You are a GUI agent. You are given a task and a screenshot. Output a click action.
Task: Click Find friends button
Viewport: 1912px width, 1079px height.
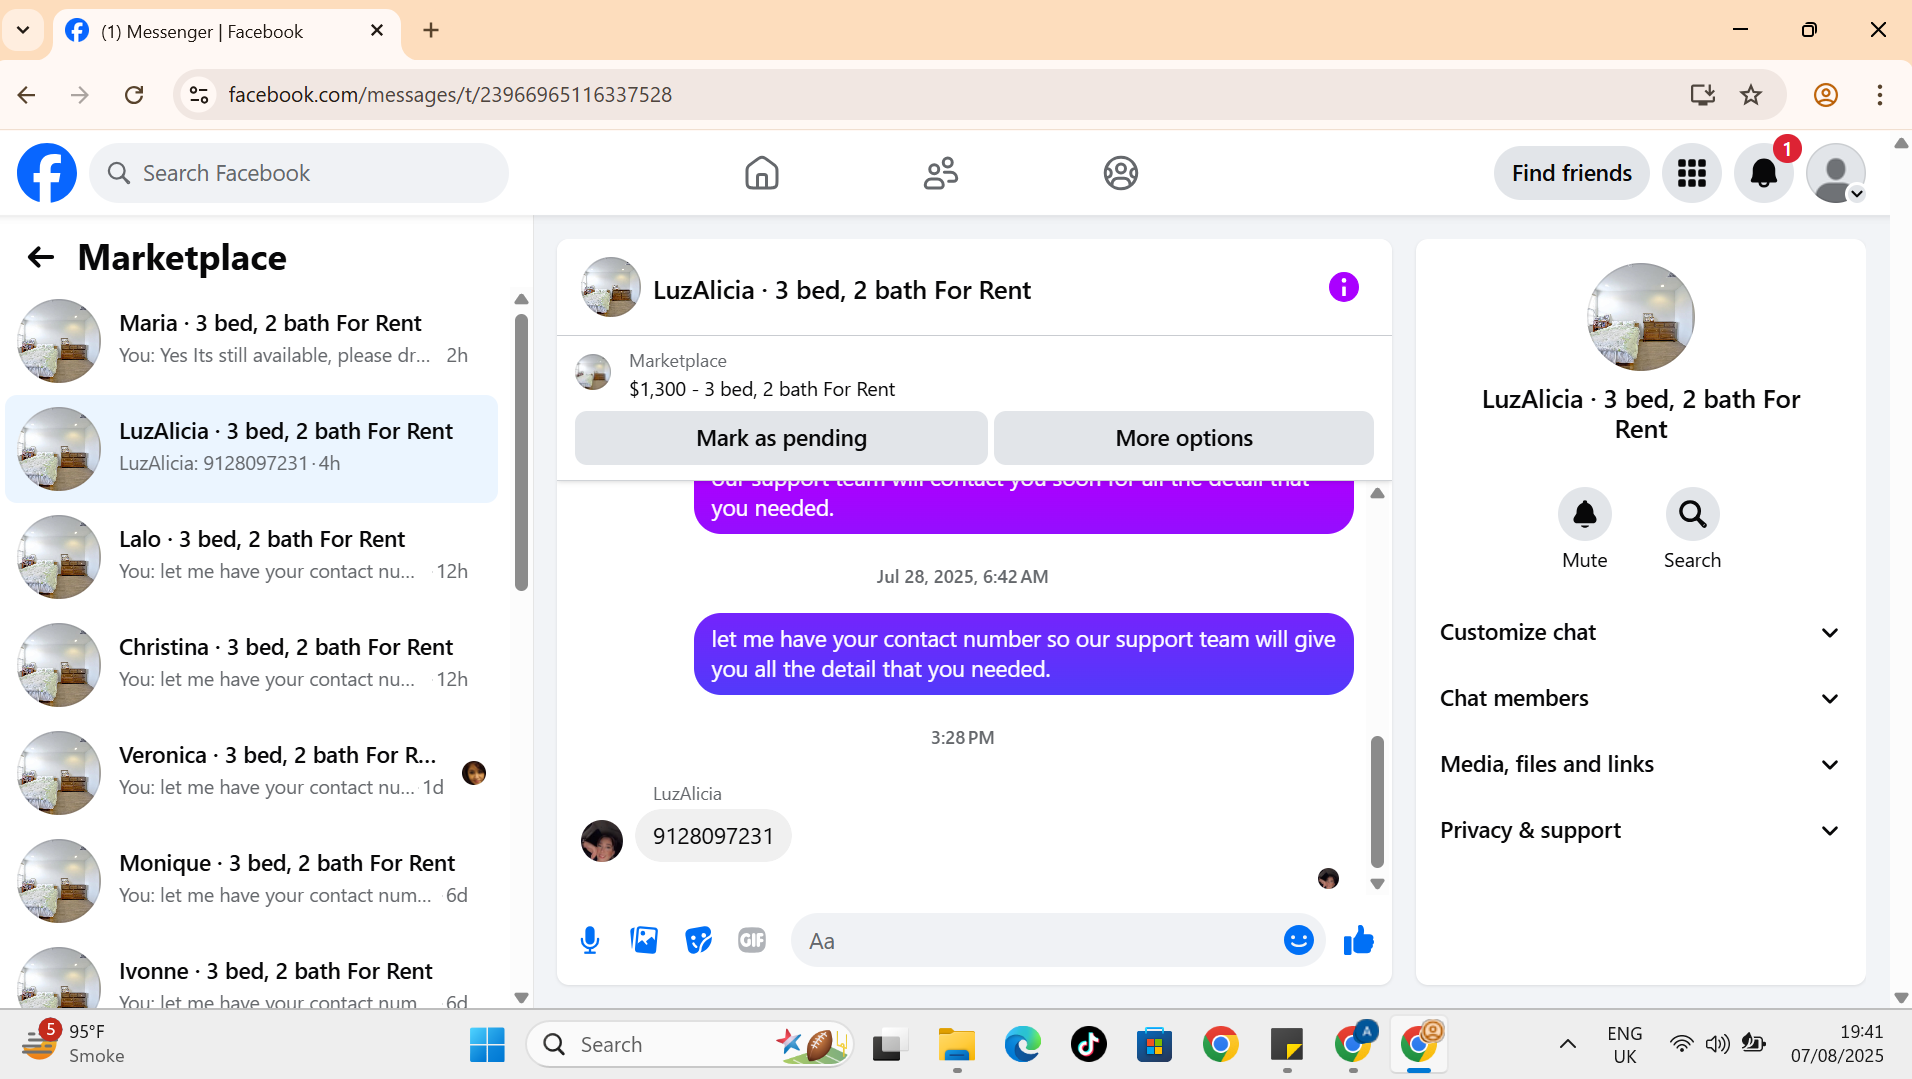[x=1571, y=173]
